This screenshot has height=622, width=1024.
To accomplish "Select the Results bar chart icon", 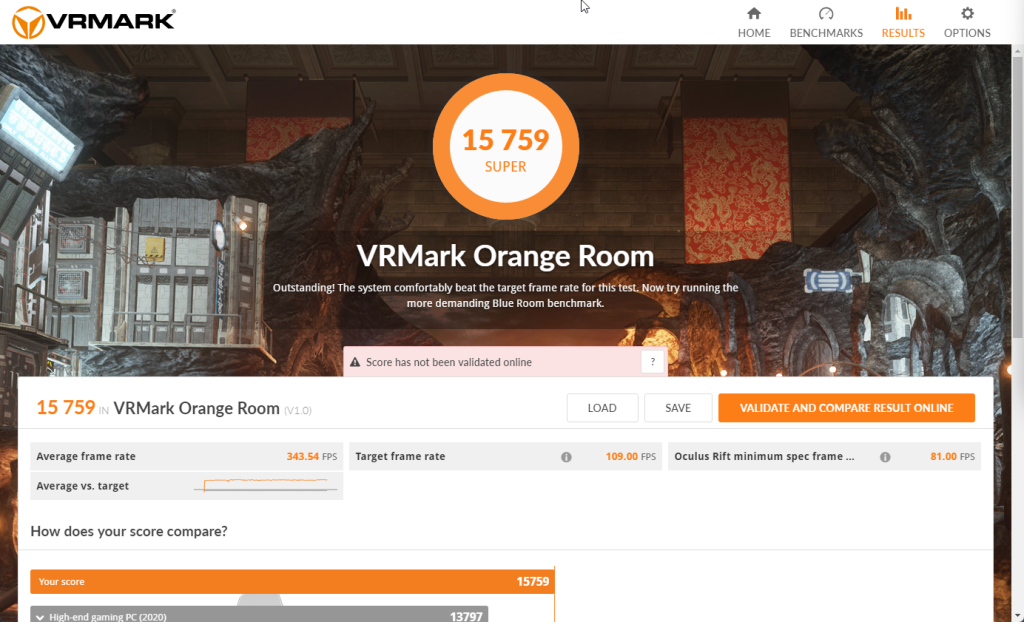I will pos(903,14).
